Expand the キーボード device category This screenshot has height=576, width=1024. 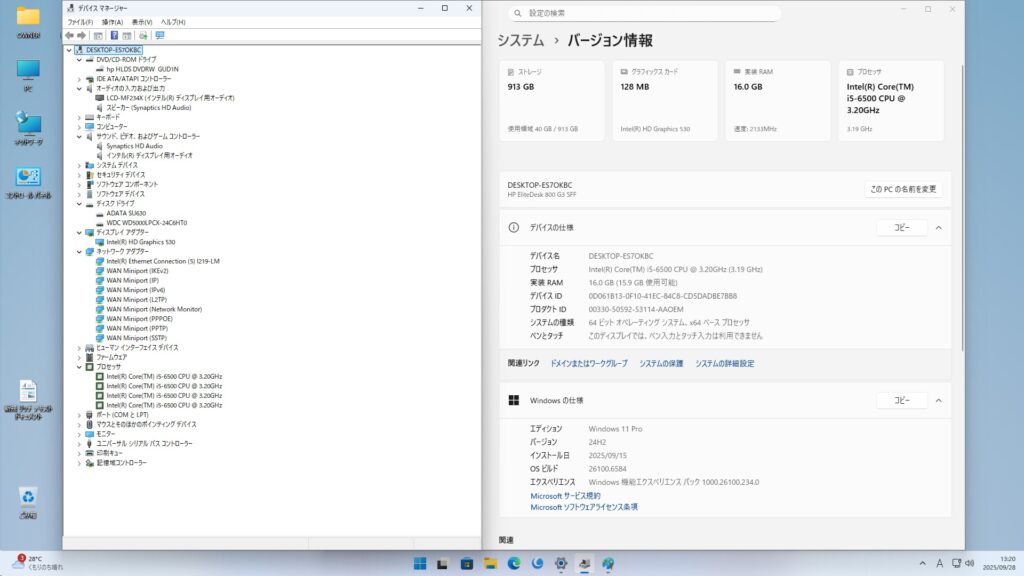[80, 117]
